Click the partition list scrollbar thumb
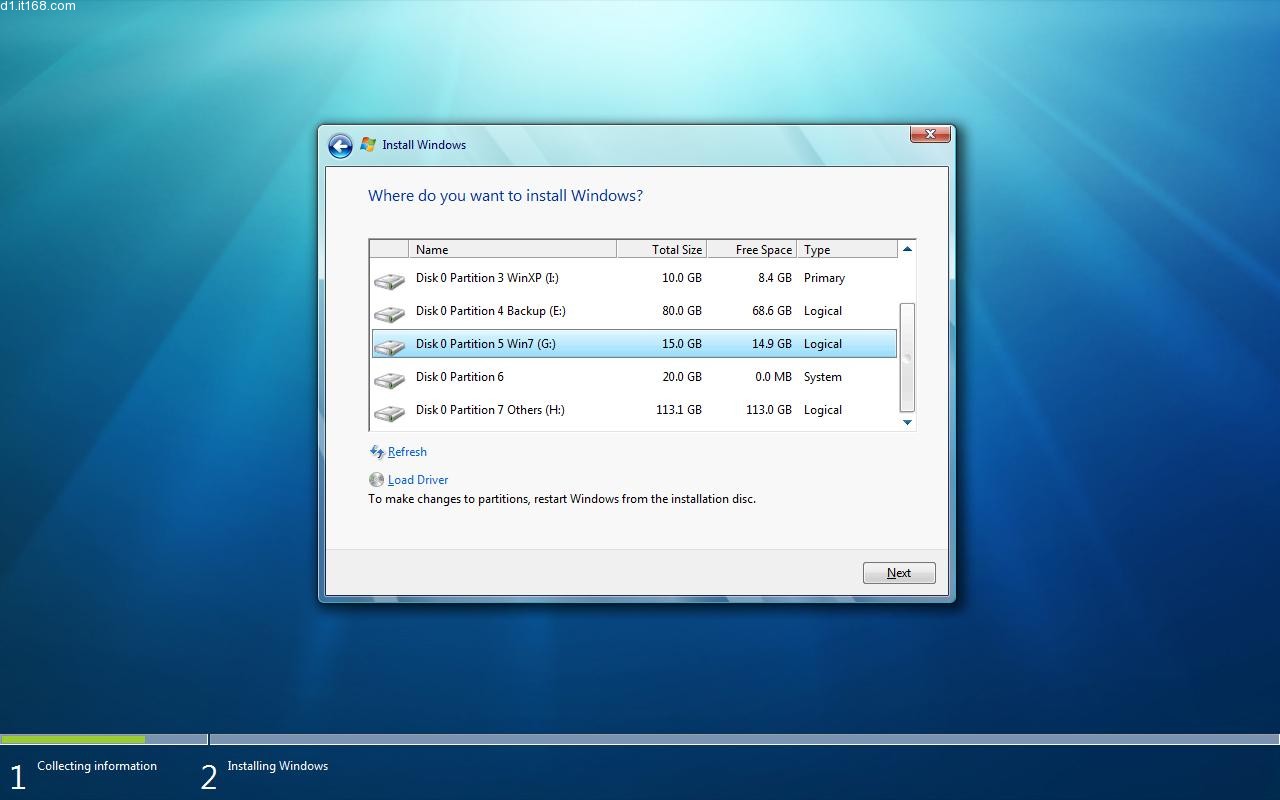1280x800 pixels. tap(907, 357)
